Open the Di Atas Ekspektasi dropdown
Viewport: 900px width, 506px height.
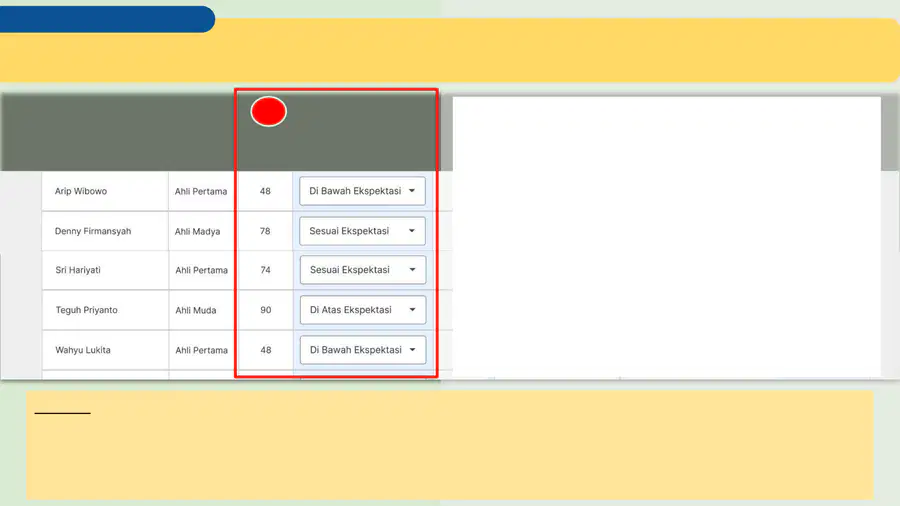click(363, 310)
